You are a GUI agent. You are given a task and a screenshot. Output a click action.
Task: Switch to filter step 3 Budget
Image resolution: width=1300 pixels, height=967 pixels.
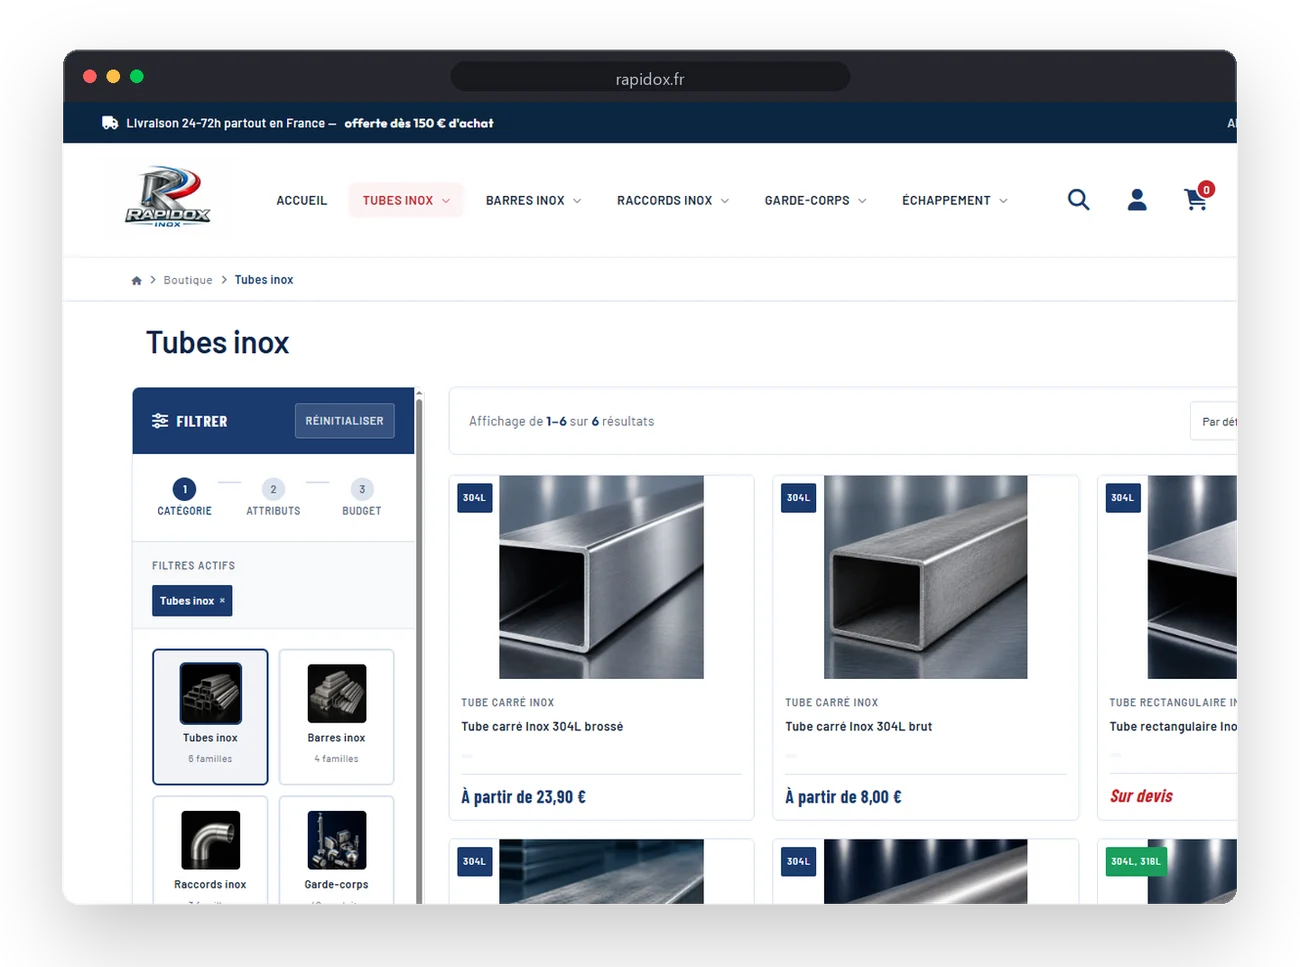[362, 497]
